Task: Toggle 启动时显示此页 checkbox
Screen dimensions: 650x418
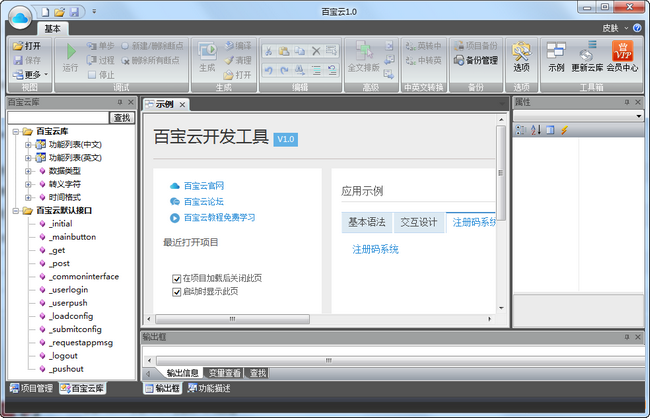Action: (x=176, y=292)
